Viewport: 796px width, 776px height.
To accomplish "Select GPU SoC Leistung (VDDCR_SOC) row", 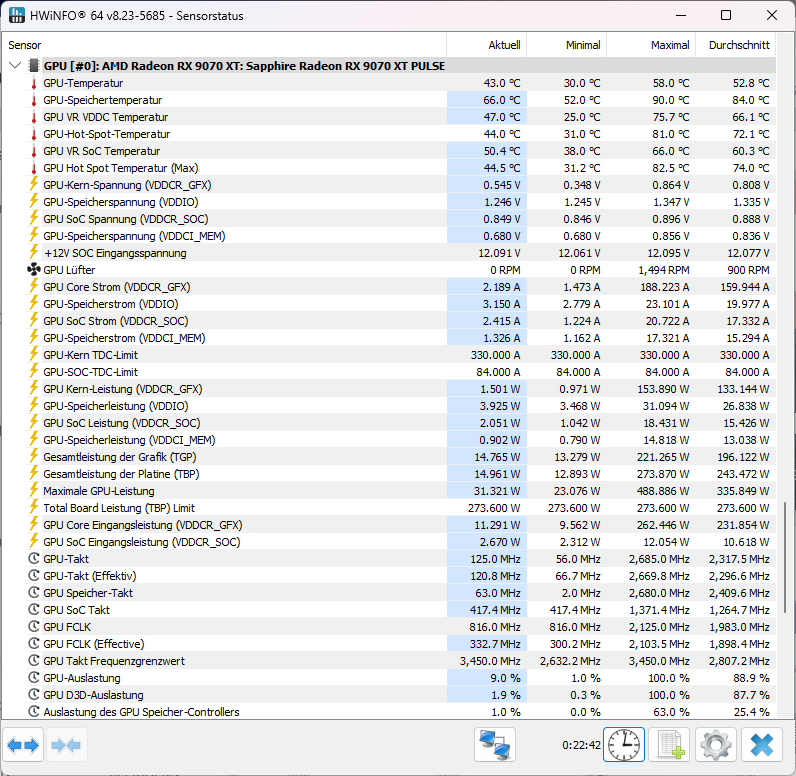I will click(401, 423).
